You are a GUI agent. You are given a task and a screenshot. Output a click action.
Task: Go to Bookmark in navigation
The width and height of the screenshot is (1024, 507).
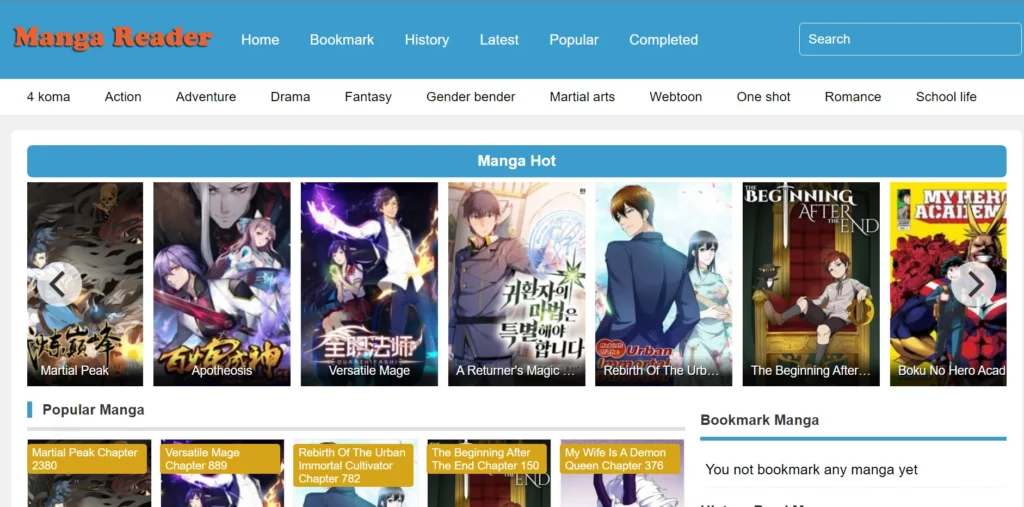342,40
